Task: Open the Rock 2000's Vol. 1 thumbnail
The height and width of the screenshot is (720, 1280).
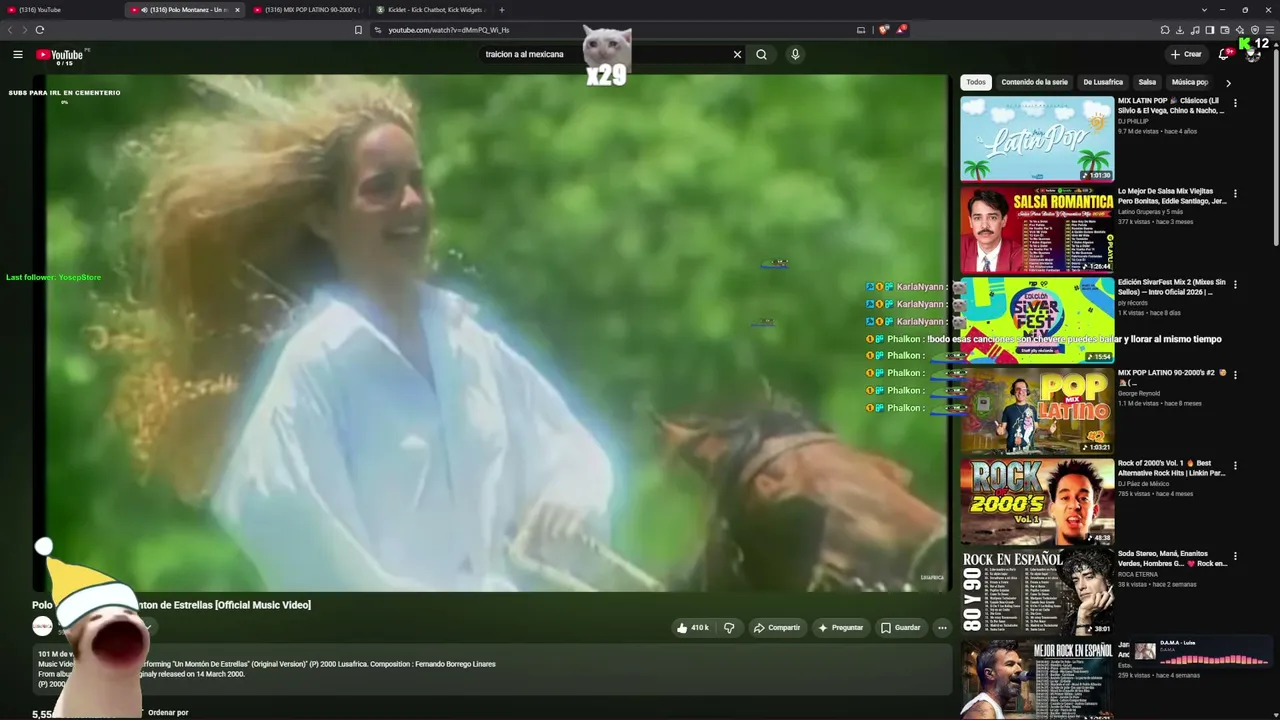Action: (x=1037, y=502)
